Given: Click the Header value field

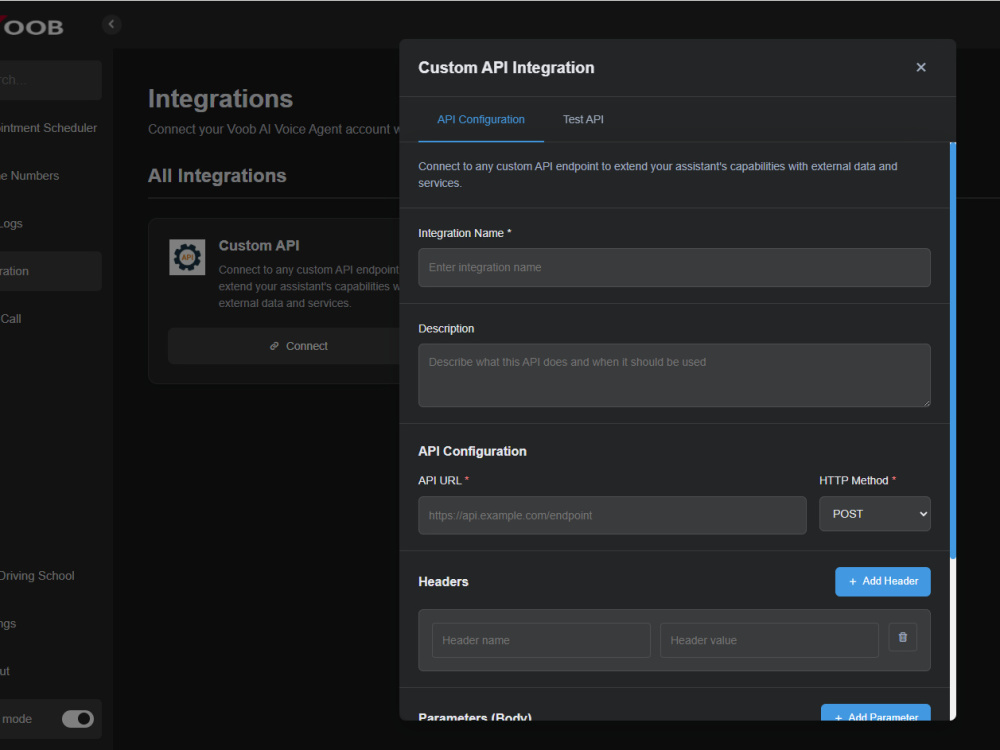Looking at the screenshot, I should pos(769,640).
